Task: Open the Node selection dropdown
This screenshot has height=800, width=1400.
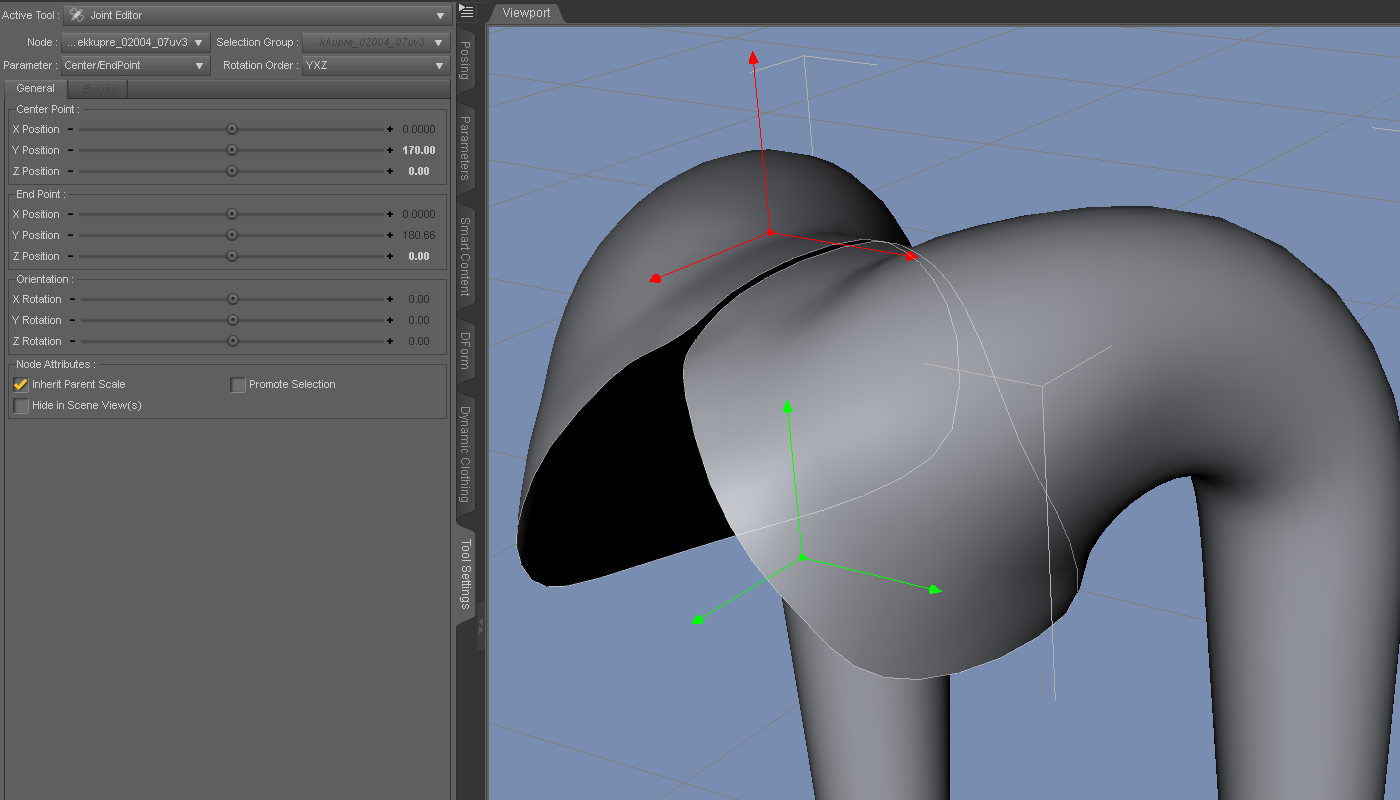Action: click(x=135, y=43)
